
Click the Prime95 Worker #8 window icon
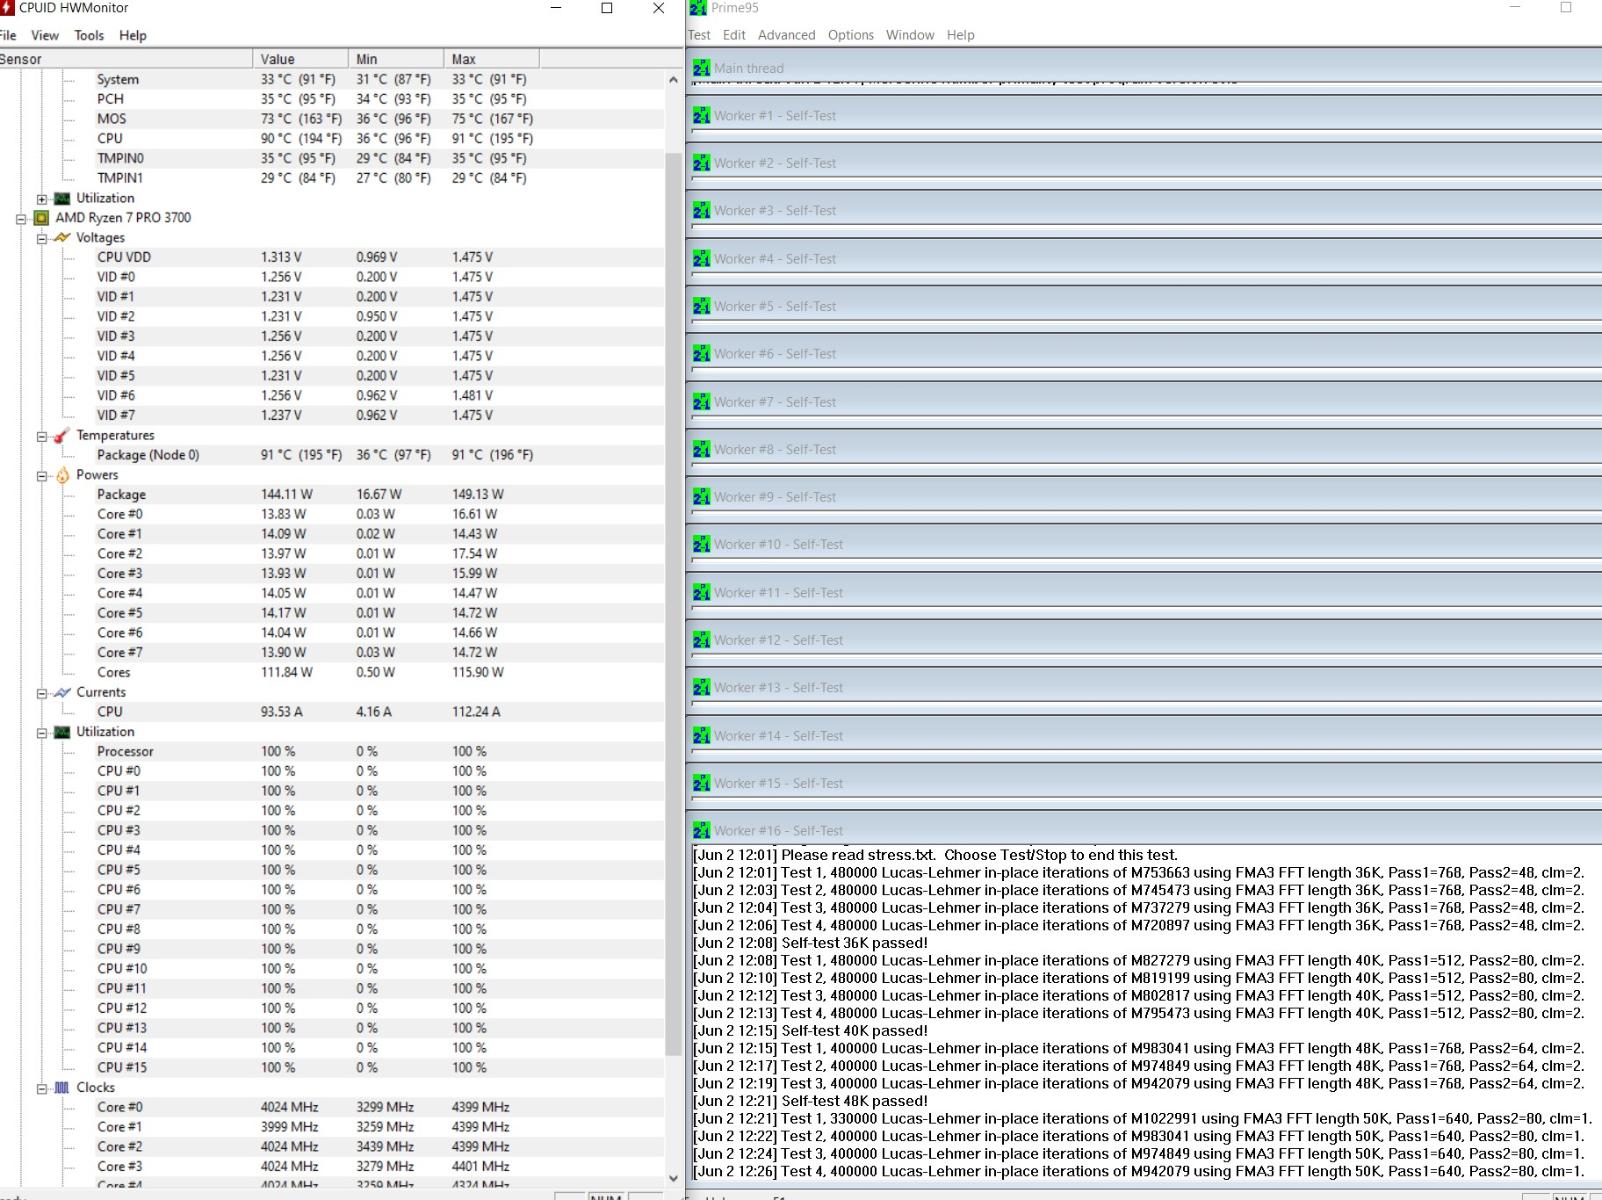pyautogui.click(x=701, y=449)
